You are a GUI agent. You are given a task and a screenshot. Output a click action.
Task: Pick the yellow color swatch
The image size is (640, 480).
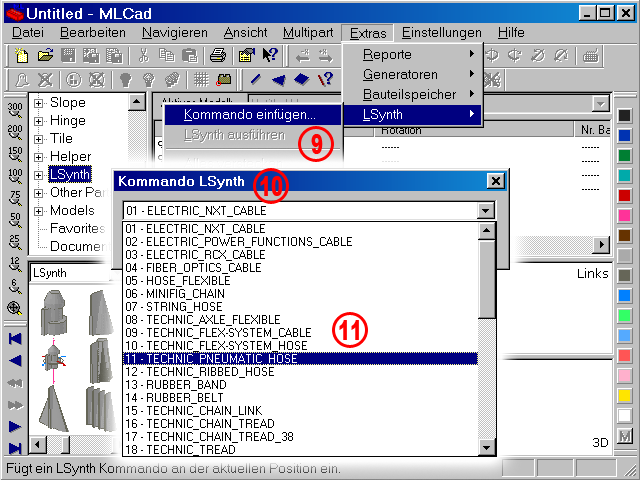tap(624, 396)
